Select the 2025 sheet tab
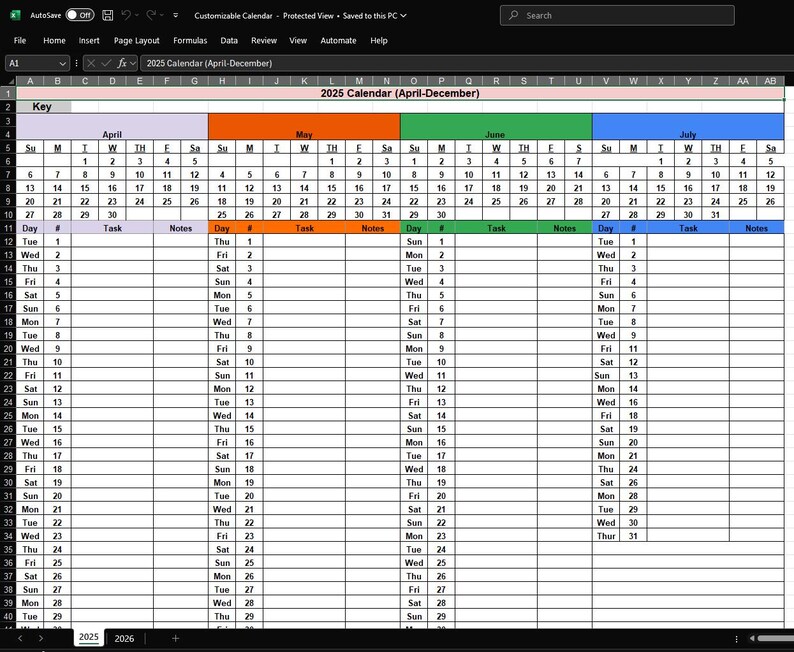Viewport: 794px width, 652px height. 89,637
